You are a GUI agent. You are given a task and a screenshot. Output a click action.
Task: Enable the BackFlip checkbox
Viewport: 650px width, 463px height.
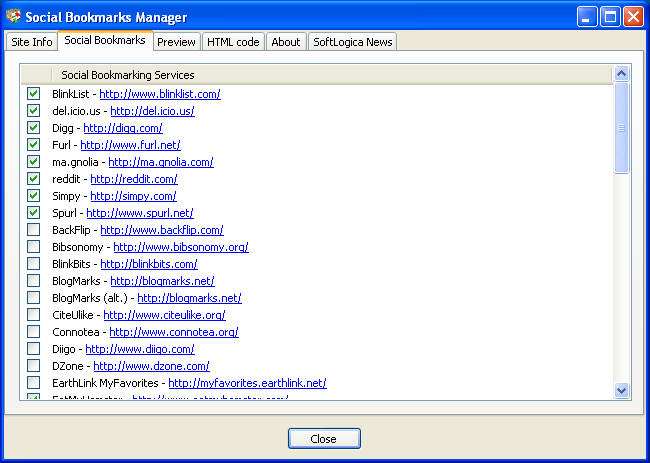click(33, 230)
